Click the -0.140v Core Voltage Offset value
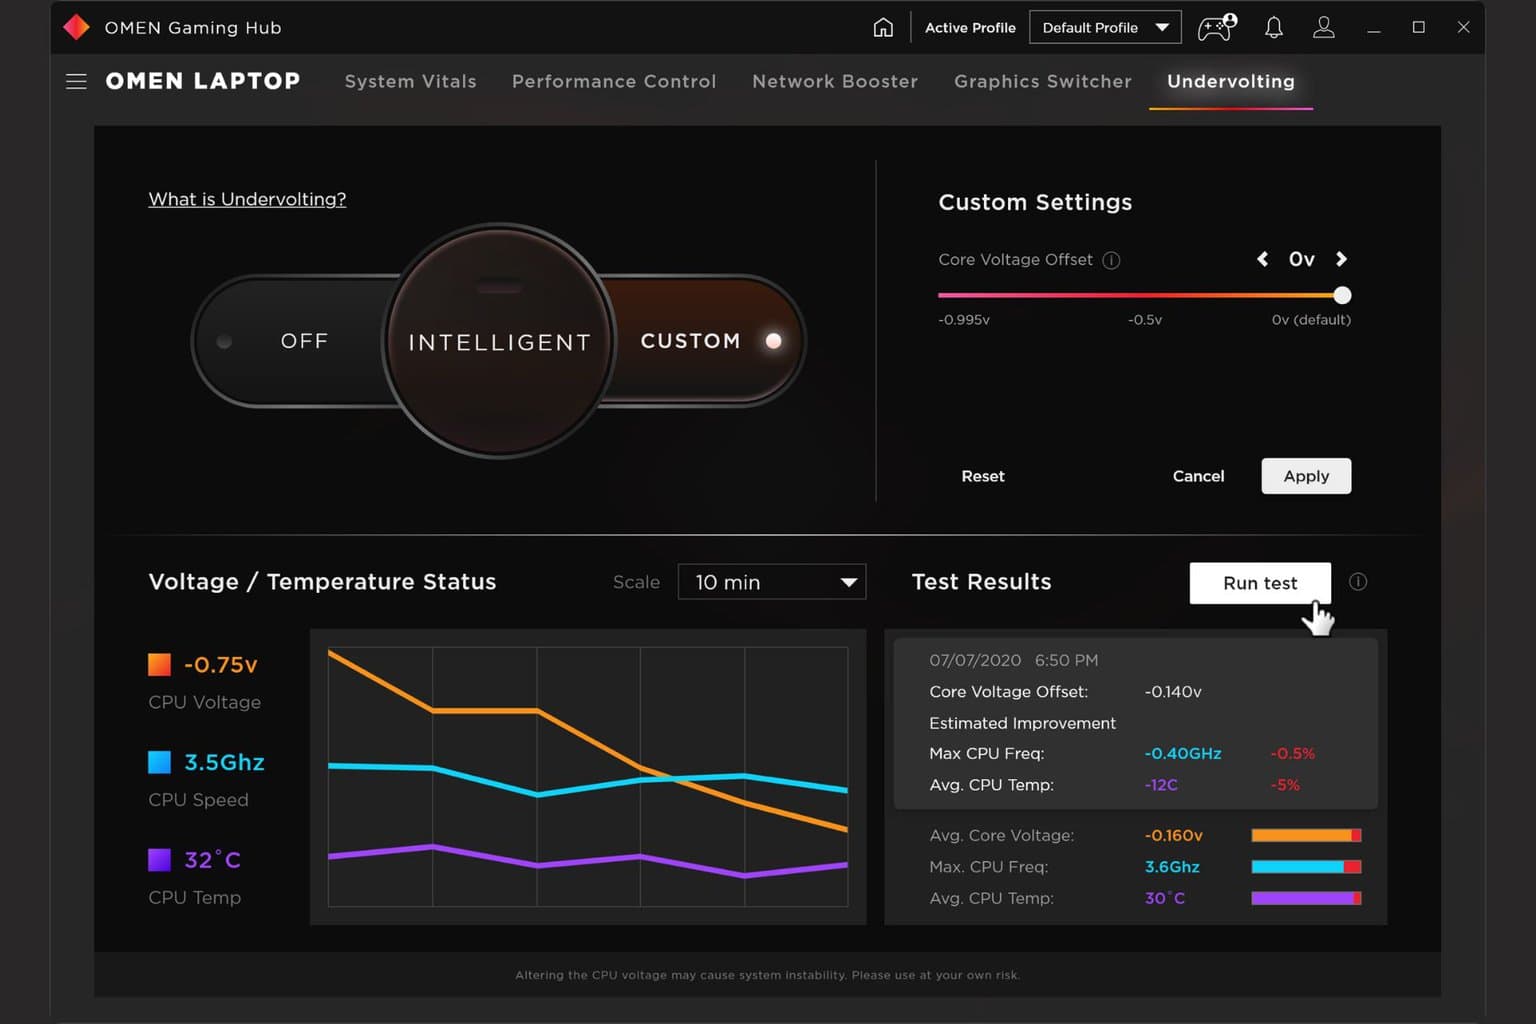 [x=1173, y=692]
